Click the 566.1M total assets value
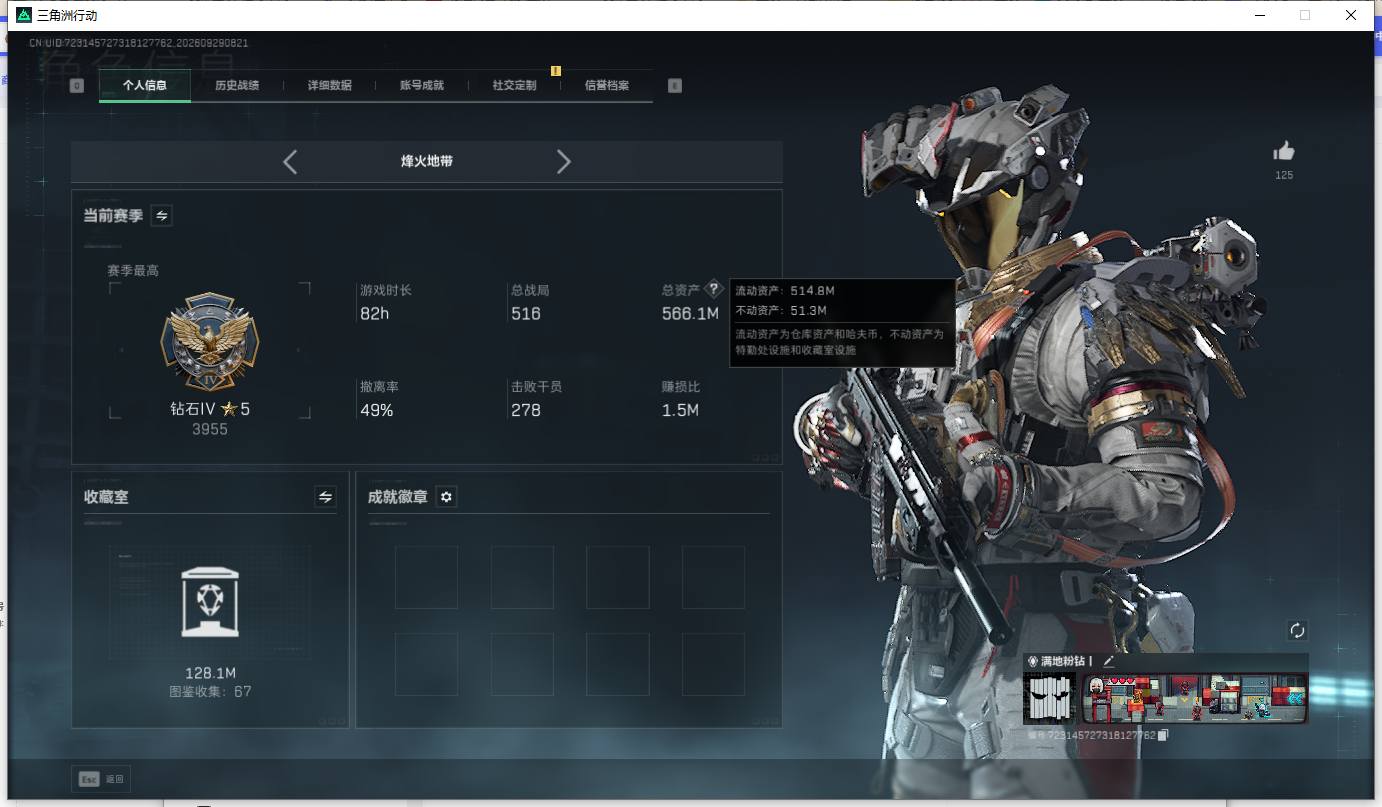Screen dimensions: 1382x807 click(690, 314)
